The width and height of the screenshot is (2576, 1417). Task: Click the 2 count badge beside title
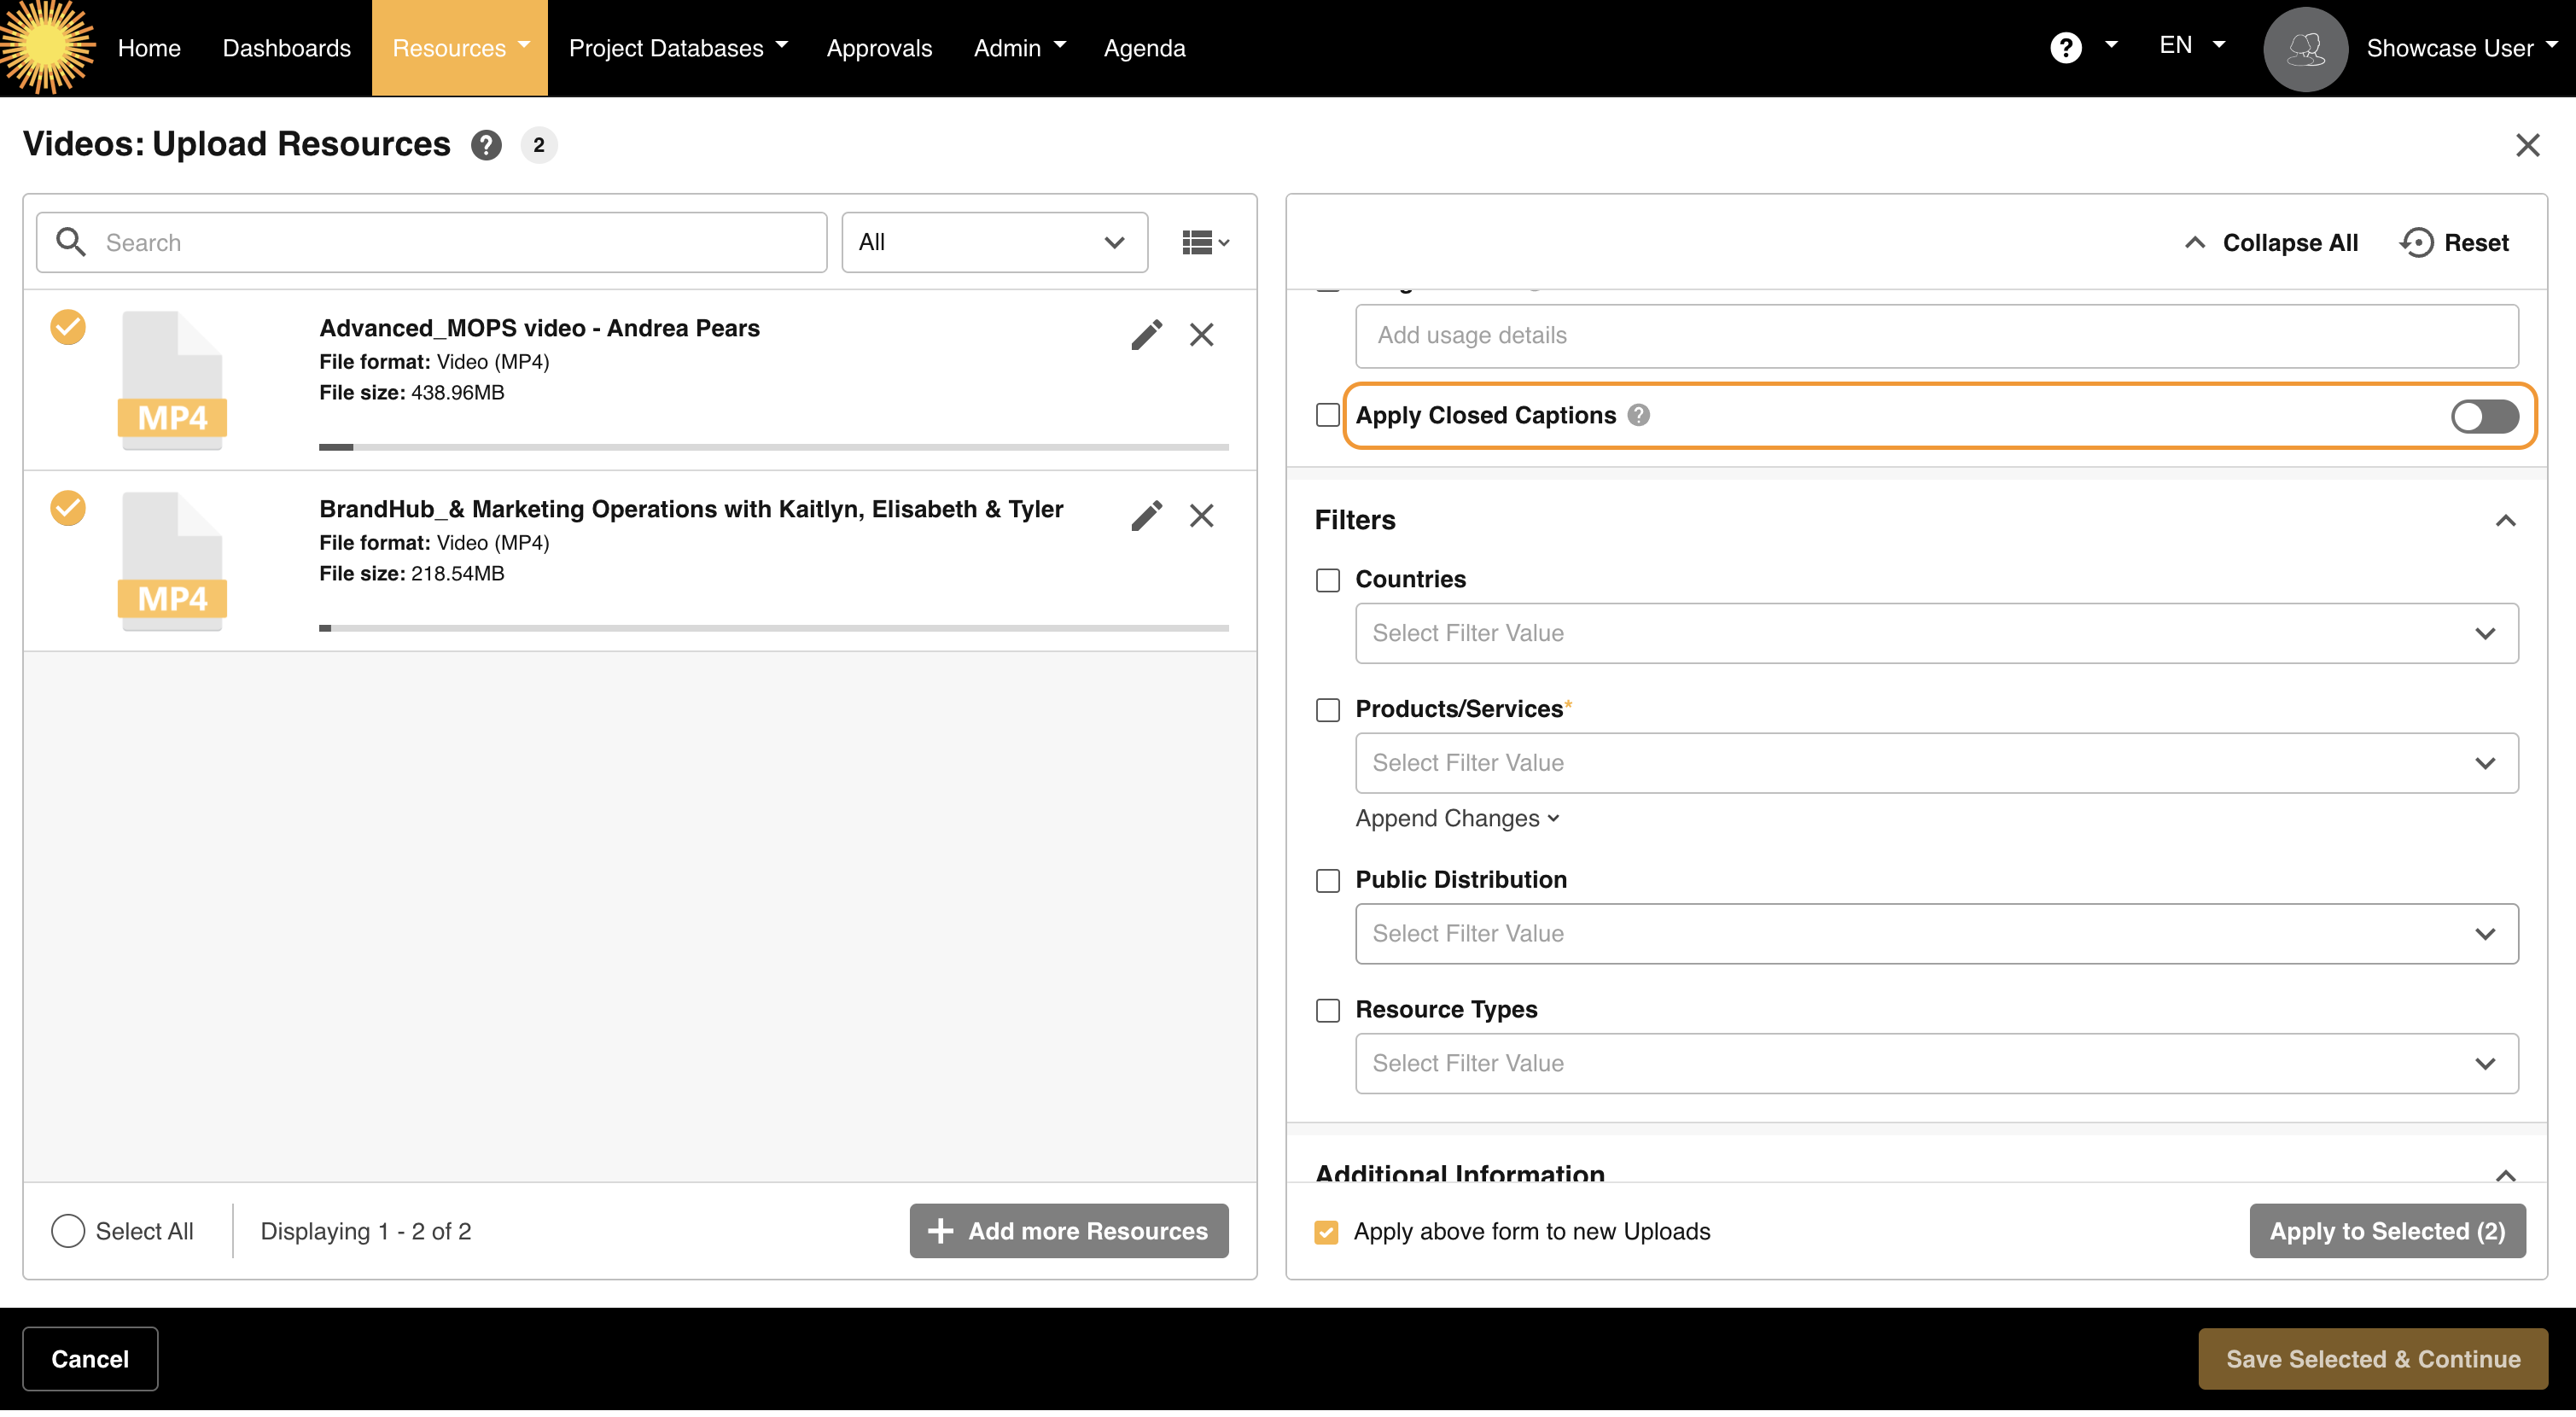tap(539, 145)
